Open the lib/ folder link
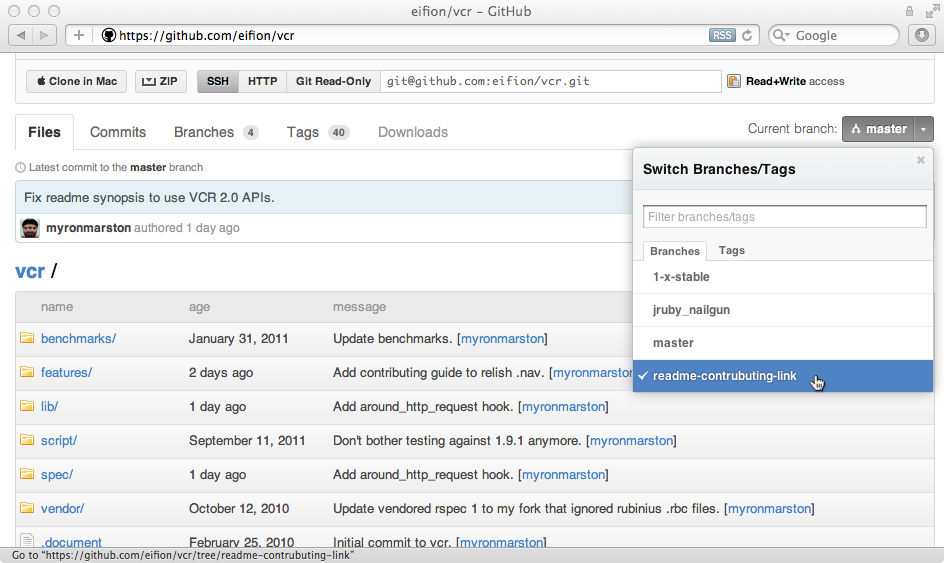944x563 pixels. (49, 406)
